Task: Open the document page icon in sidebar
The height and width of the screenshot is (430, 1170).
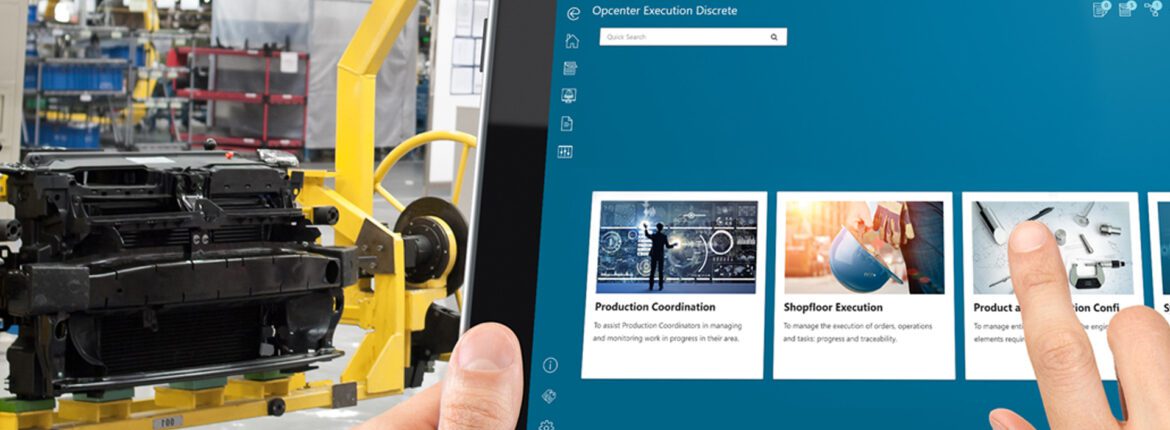Action: 567,123
